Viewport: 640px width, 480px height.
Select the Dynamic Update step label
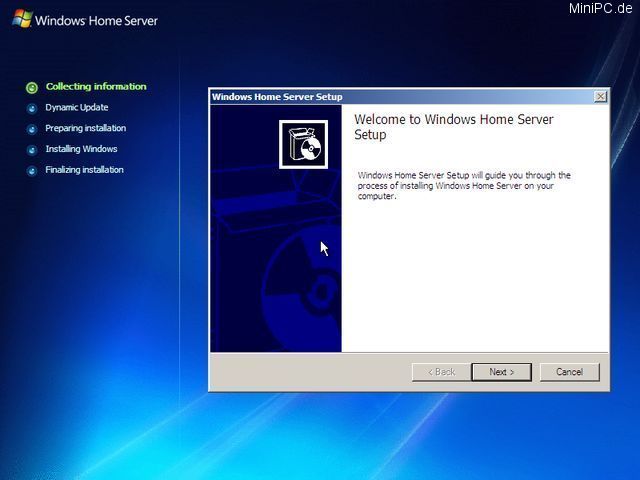(x=77, y=108)
